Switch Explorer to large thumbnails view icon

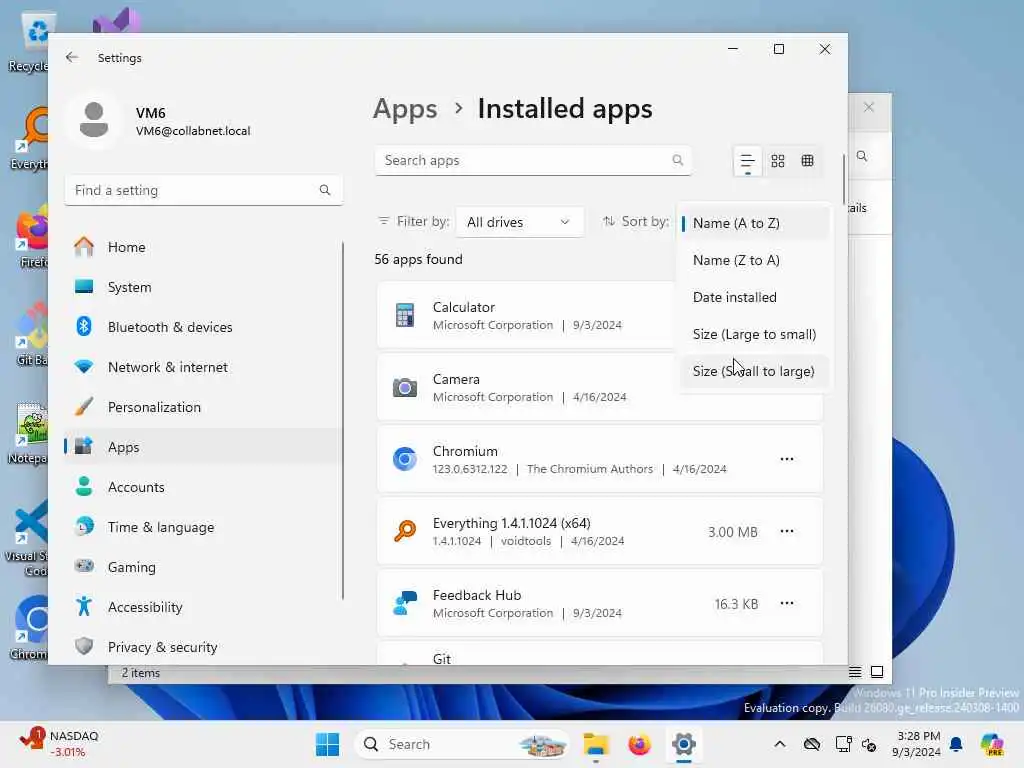click(x=877, y=672)
